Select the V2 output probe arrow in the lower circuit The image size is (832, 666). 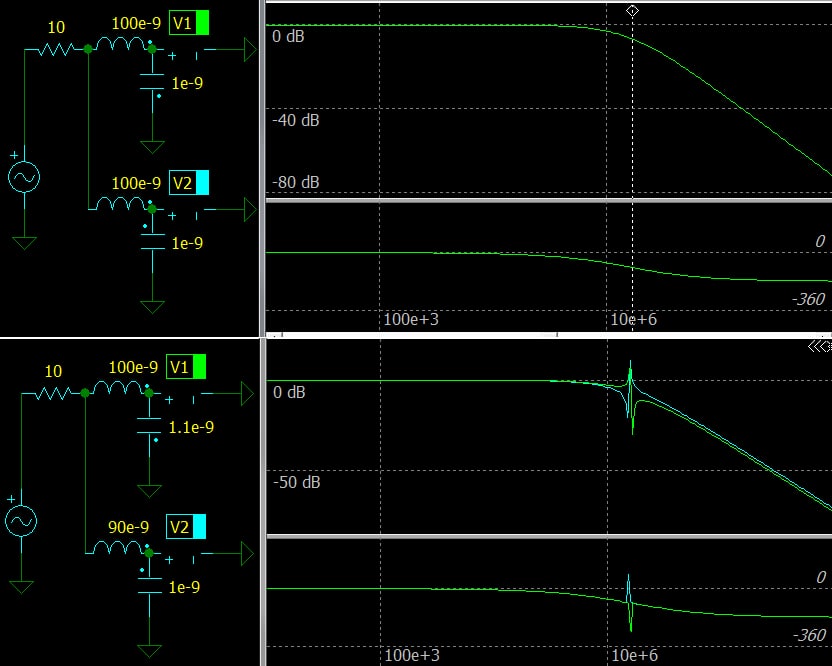pos(247,553)
